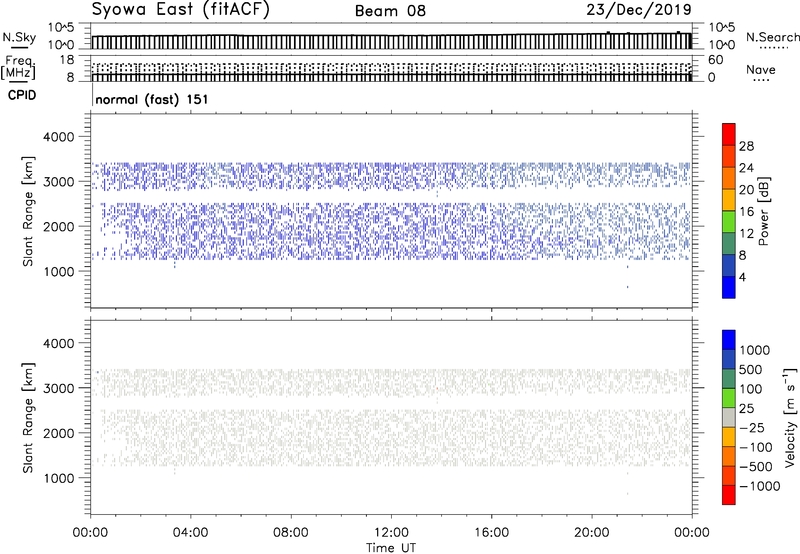800x554 pixels.
Task: Click the dotted line sample under Nave
Action: pyautogui.click(x=761, y=81)
